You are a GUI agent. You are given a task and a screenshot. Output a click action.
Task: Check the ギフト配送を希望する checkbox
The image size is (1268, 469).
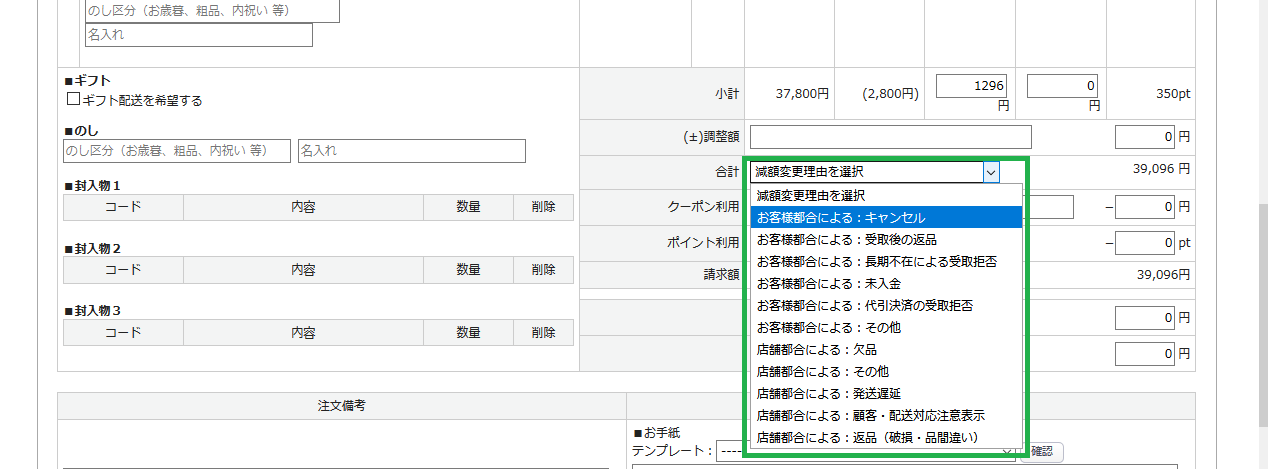coord(73,100)
